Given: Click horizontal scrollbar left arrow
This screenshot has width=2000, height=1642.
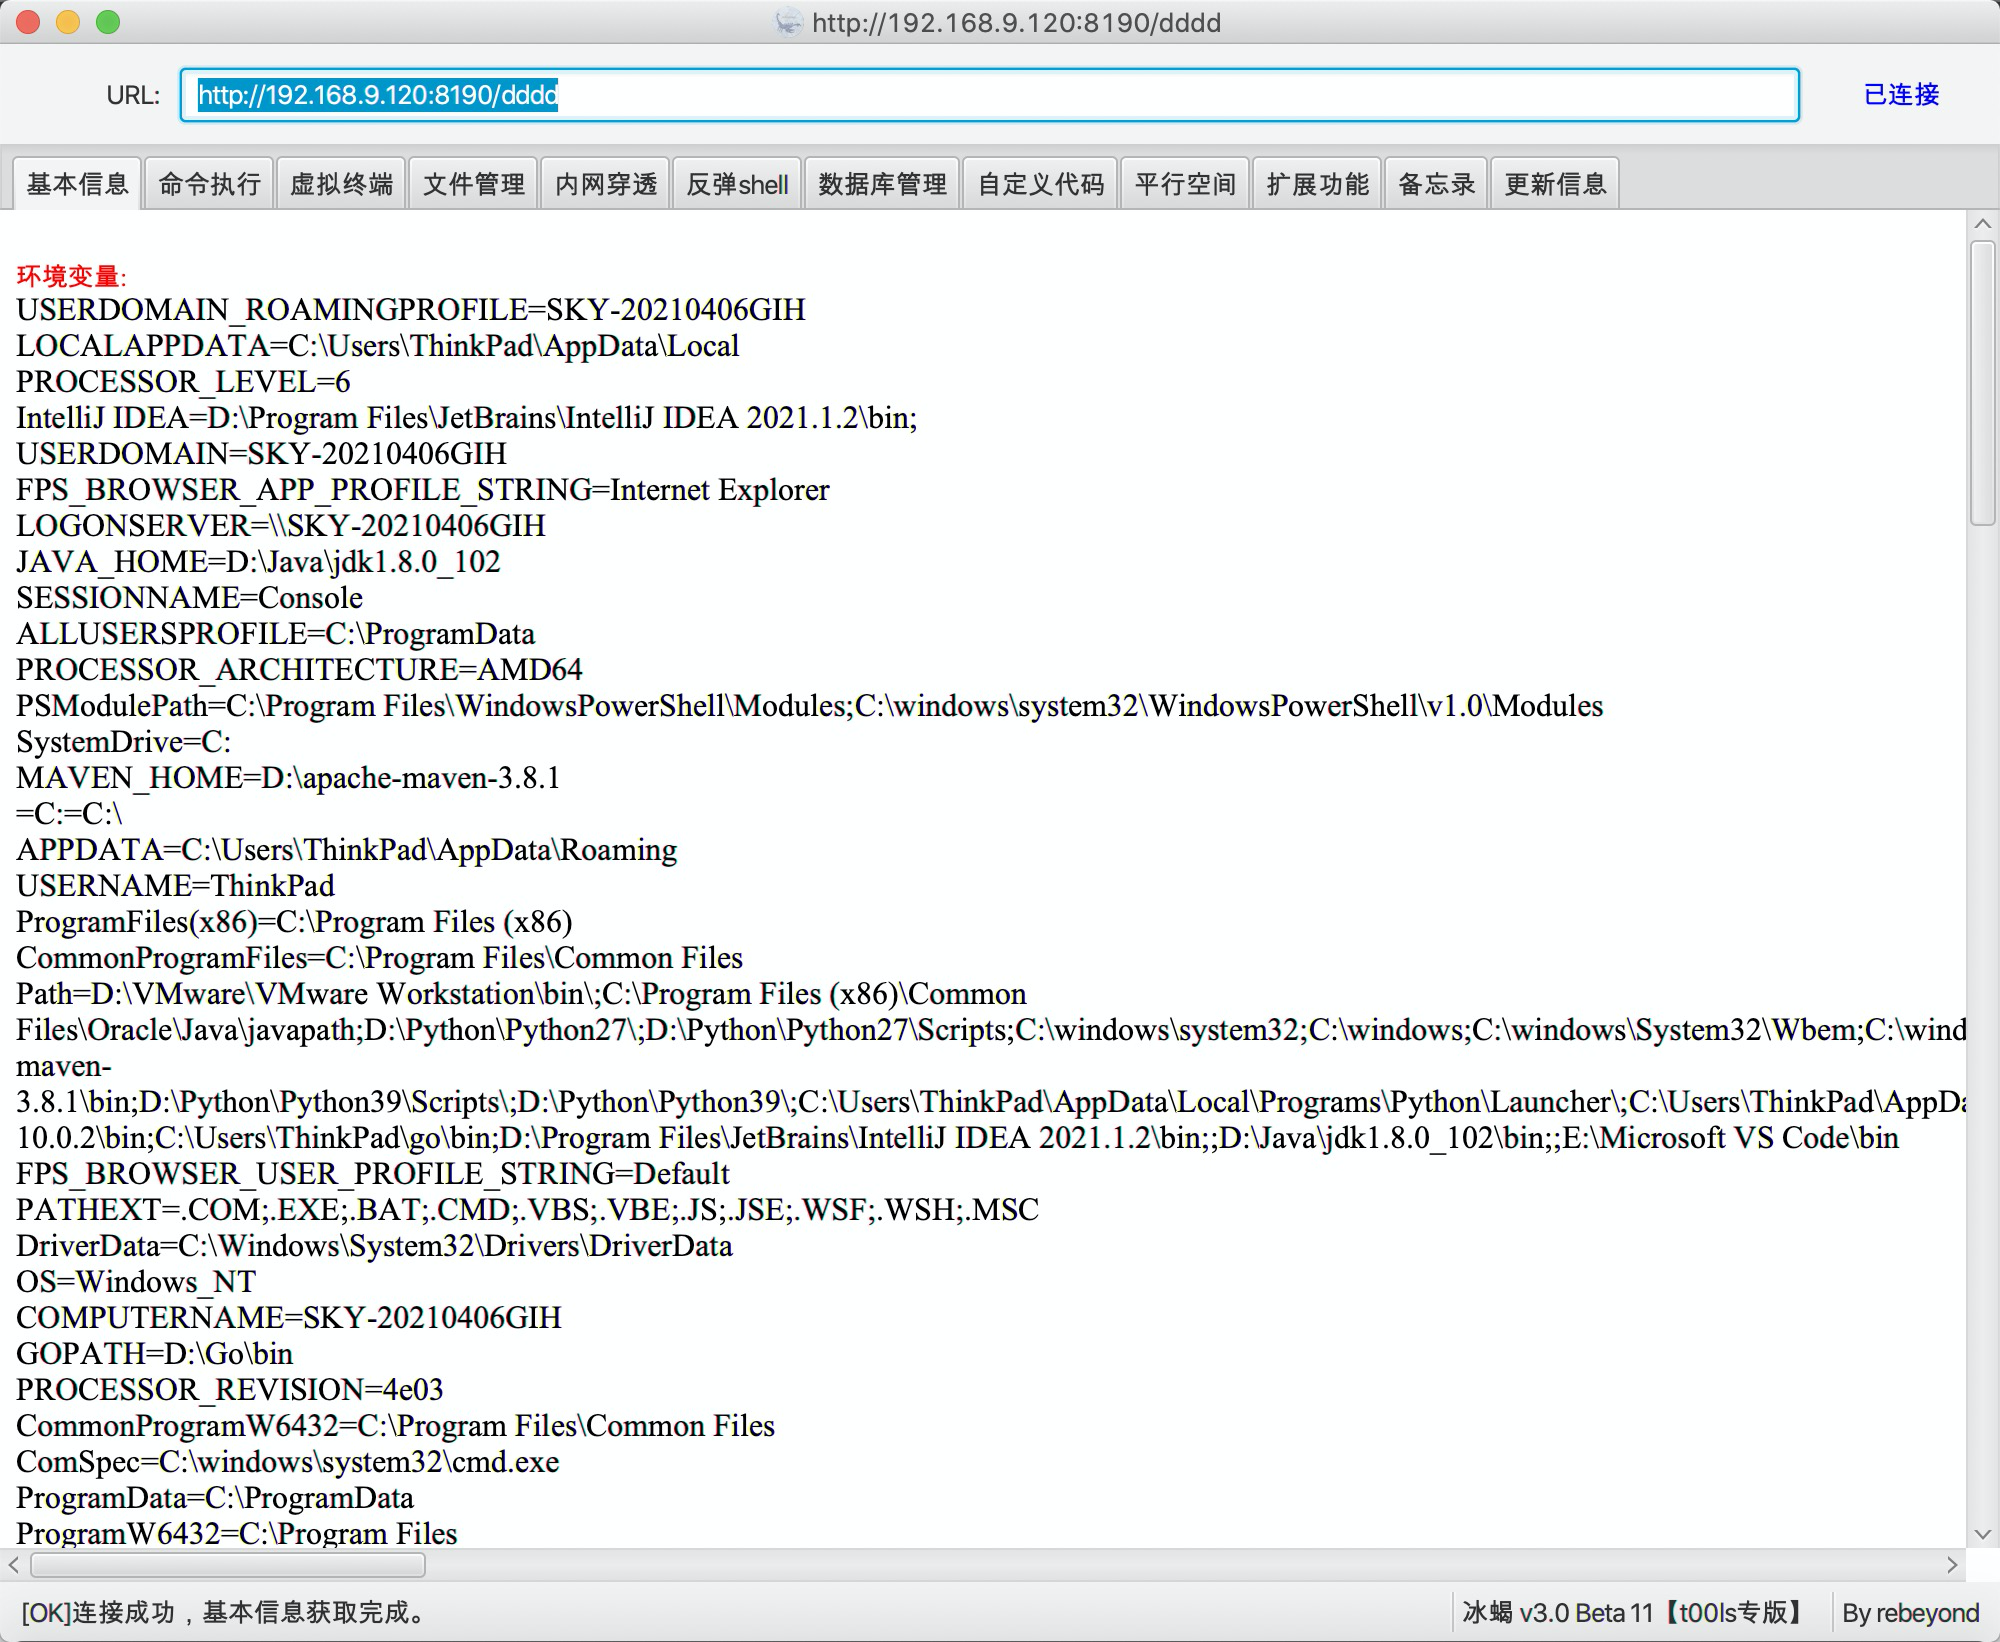Looking at the screenshot, I should point(14,1564).
